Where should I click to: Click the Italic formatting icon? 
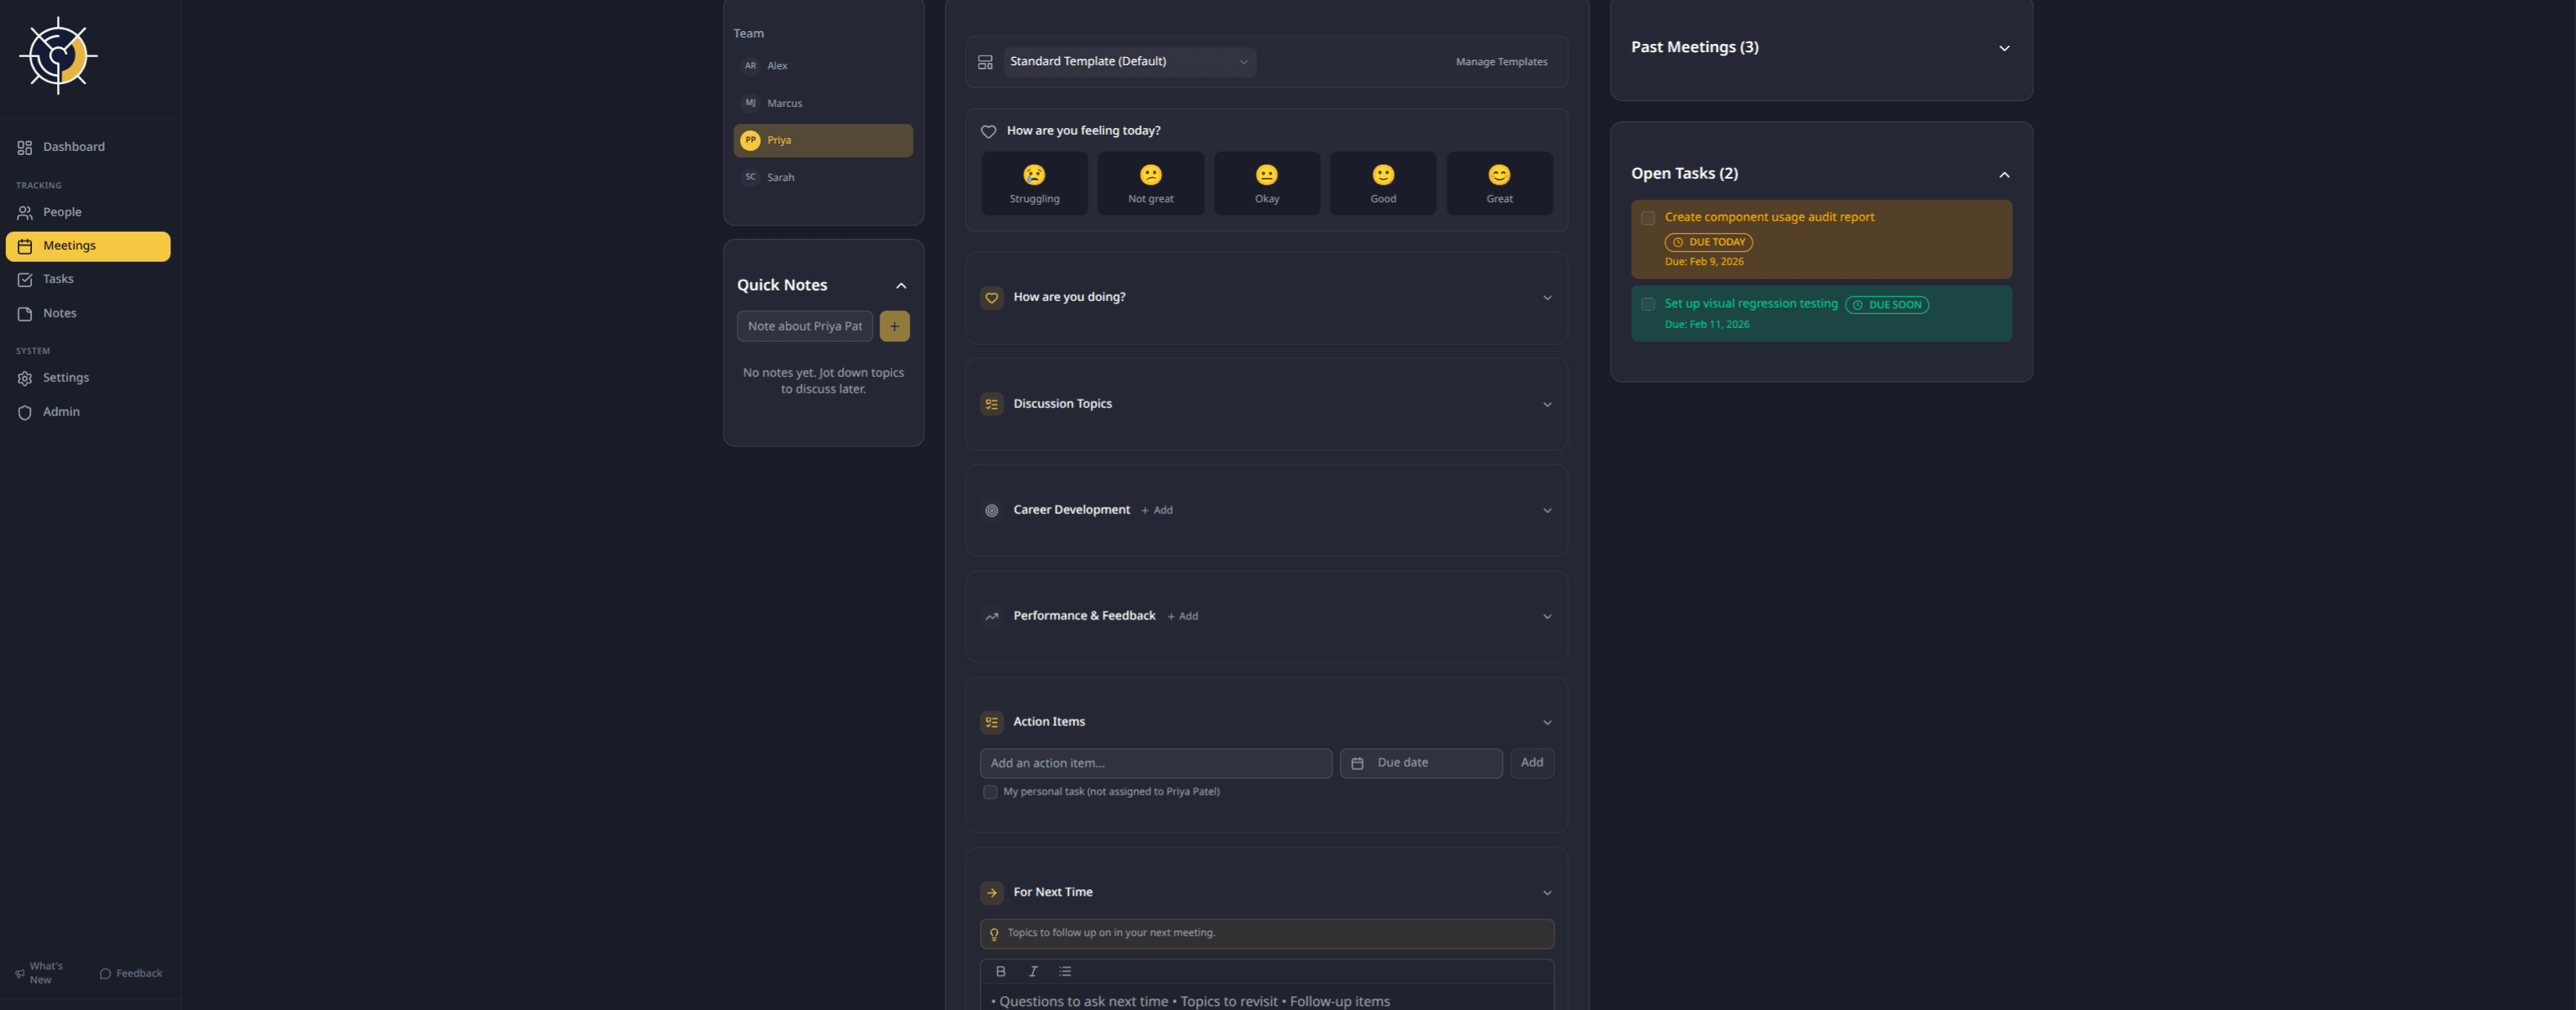[1033, 971]
